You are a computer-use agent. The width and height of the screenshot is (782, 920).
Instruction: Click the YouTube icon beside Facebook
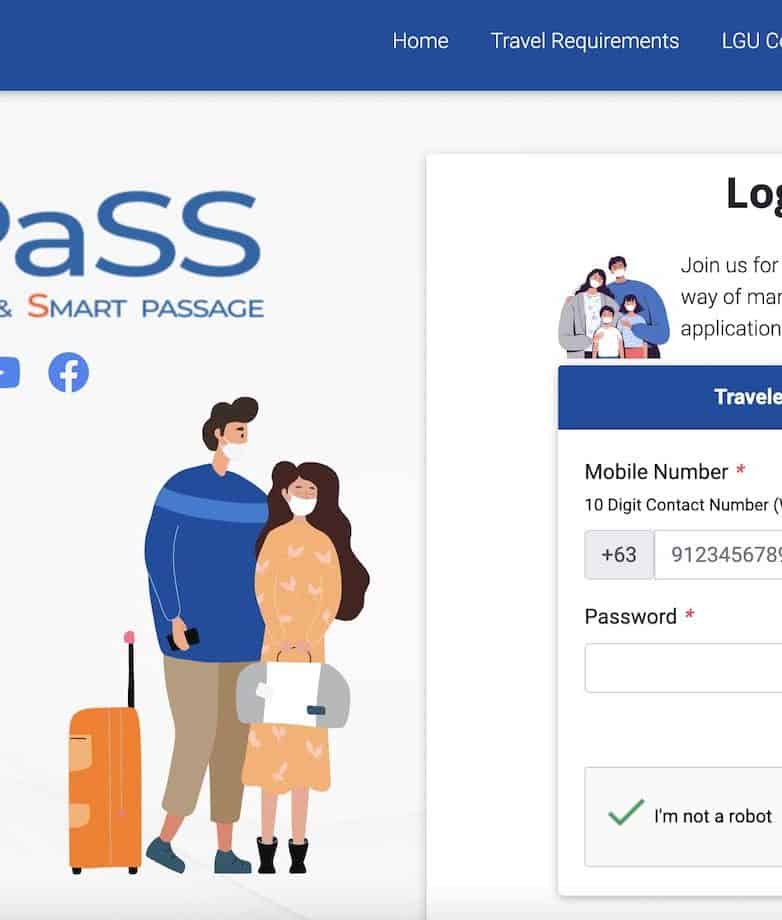click(x=9, y=373)
